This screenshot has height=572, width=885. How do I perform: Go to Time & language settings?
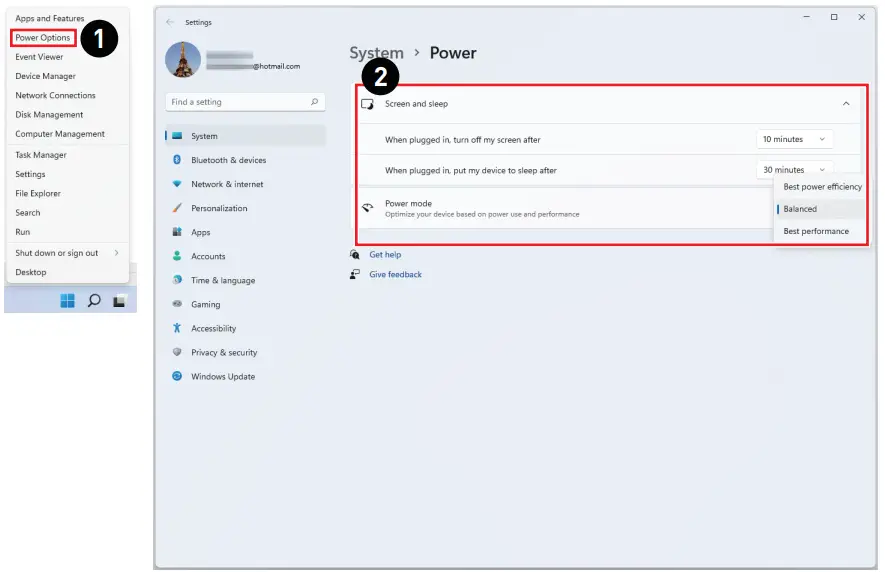(223, 280)
